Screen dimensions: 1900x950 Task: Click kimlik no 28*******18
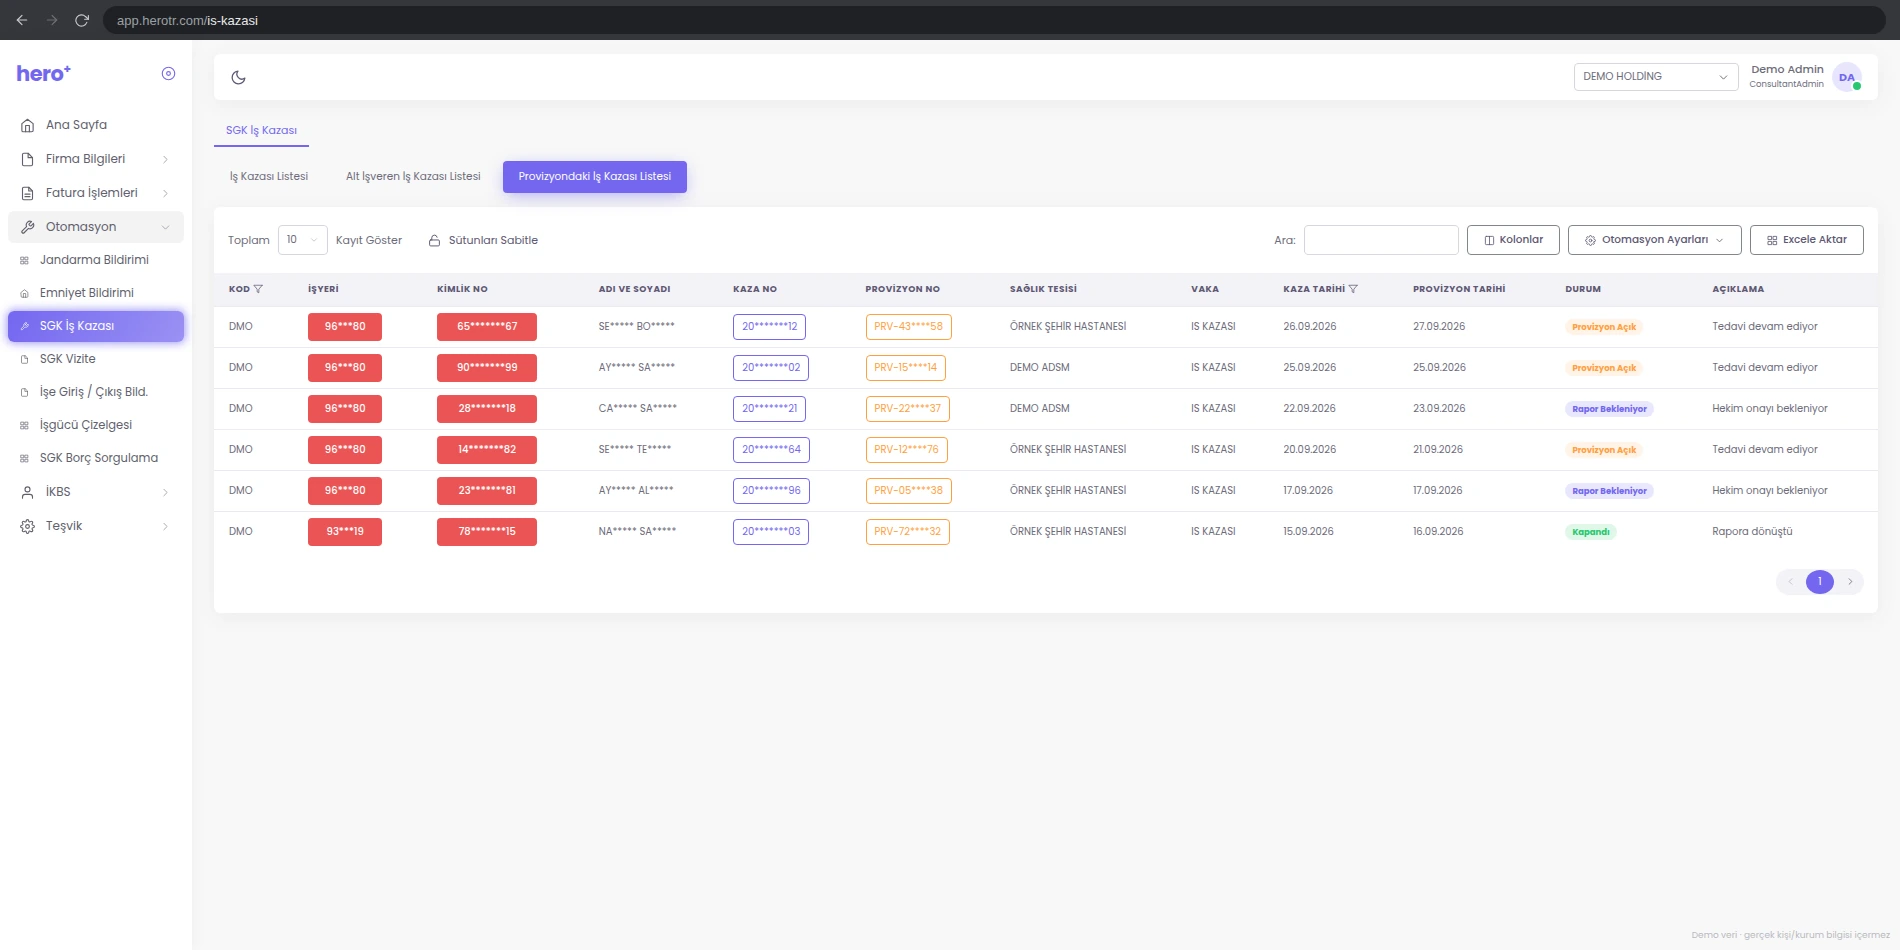(x=487, y=409)
